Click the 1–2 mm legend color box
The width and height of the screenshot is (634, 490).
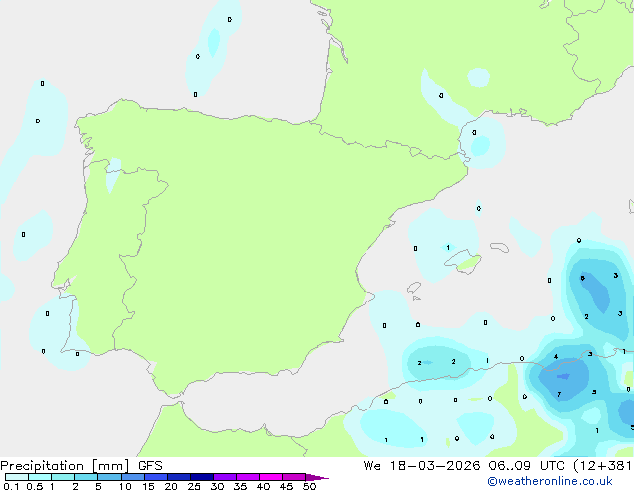(63, 477)
